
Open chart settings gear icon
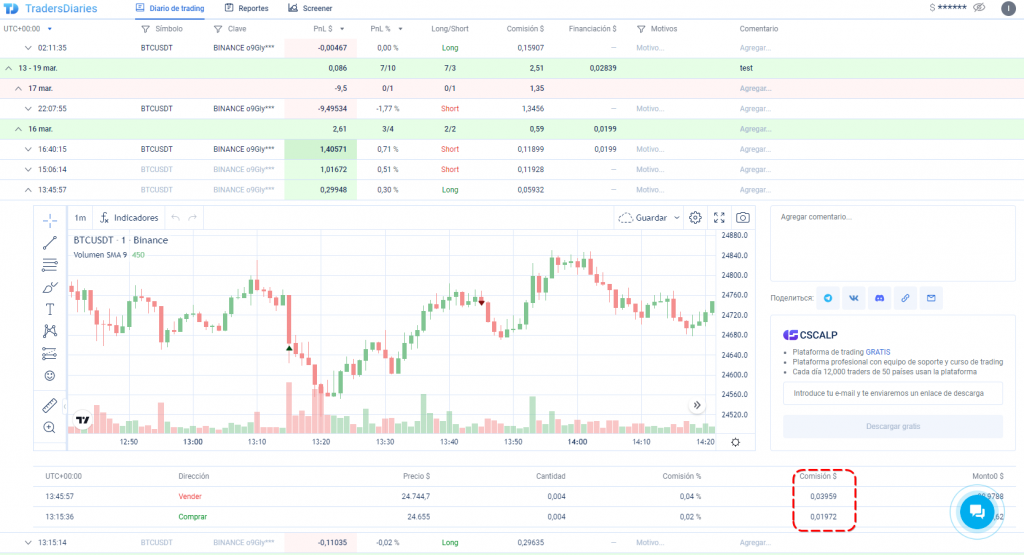click(x=695, y=218)
